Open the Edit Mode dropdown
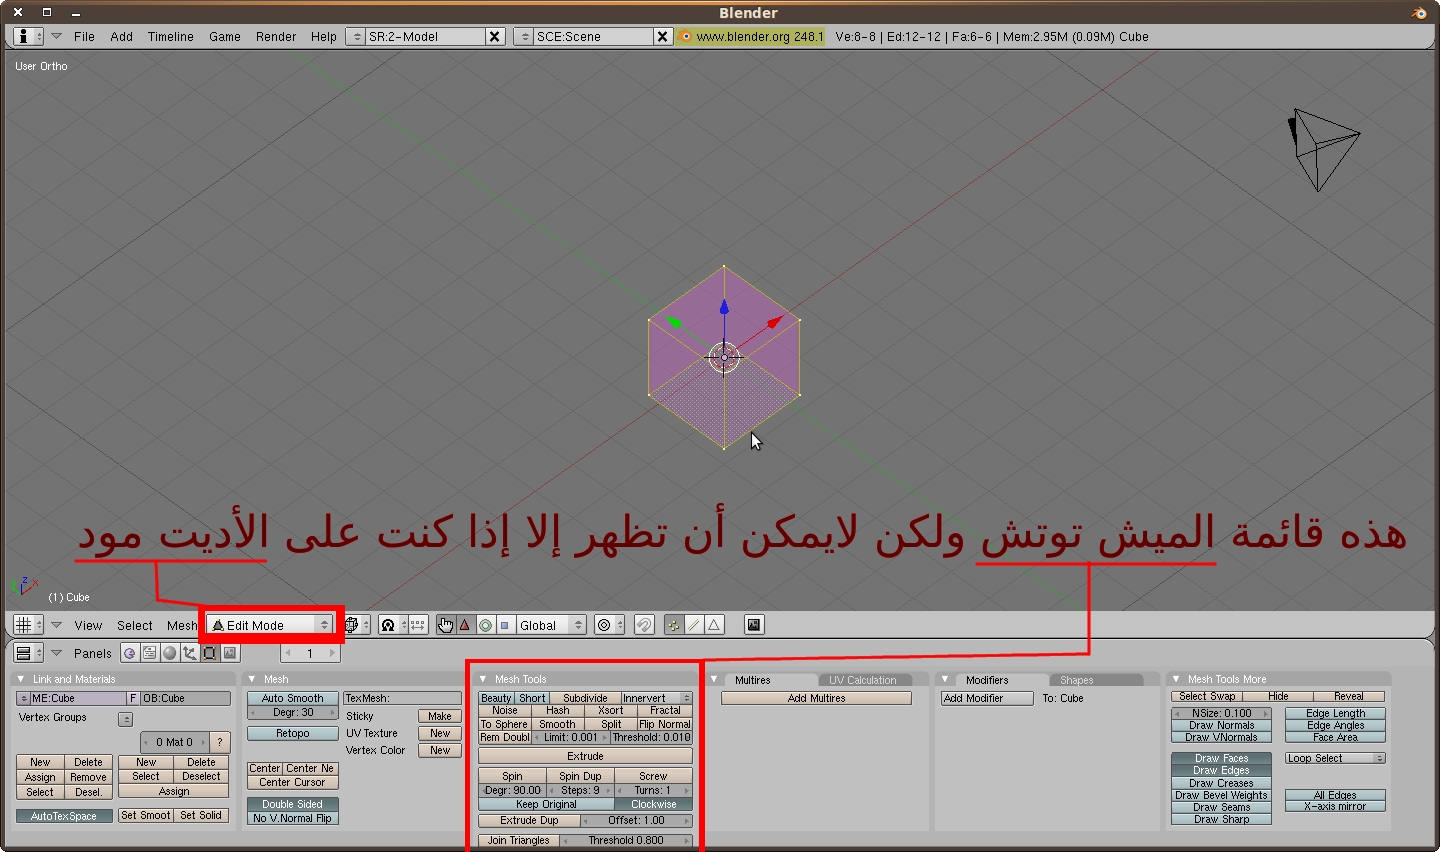 click(x=269, y=625)
